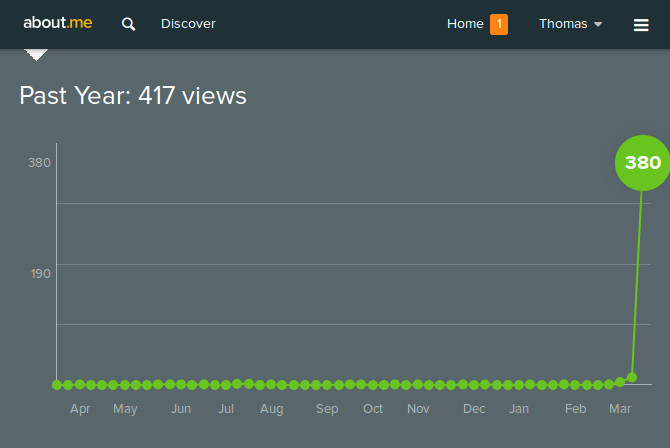Expand the Thomas account dropdown
The width and height of the screenshot is (670, 448).
click(570, 24)
